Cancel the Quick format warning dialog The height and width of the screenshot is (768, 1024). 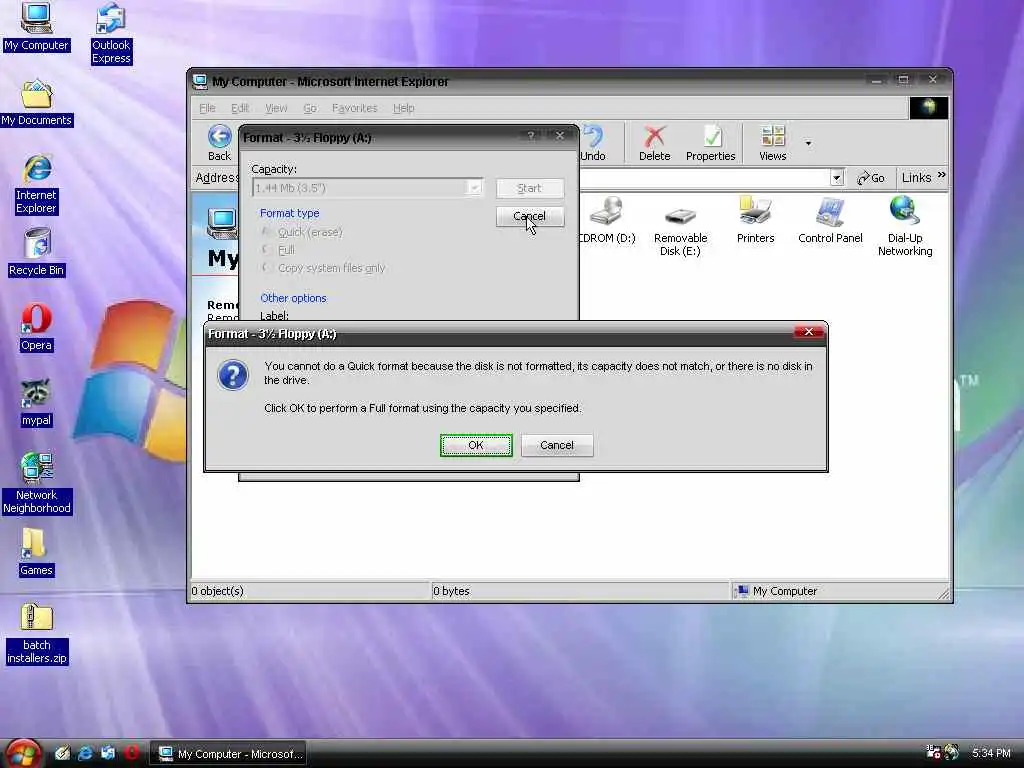[557, 445]
